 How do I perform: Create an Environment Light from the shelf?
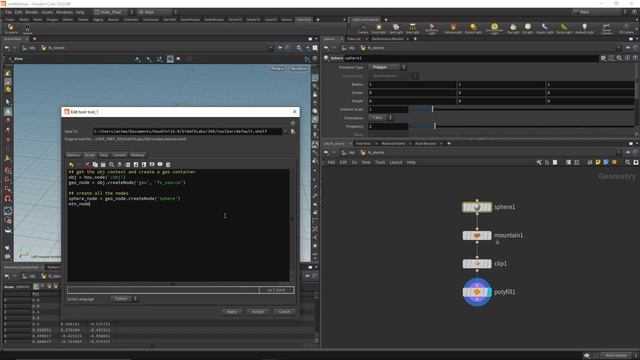(x=494, y=29)
